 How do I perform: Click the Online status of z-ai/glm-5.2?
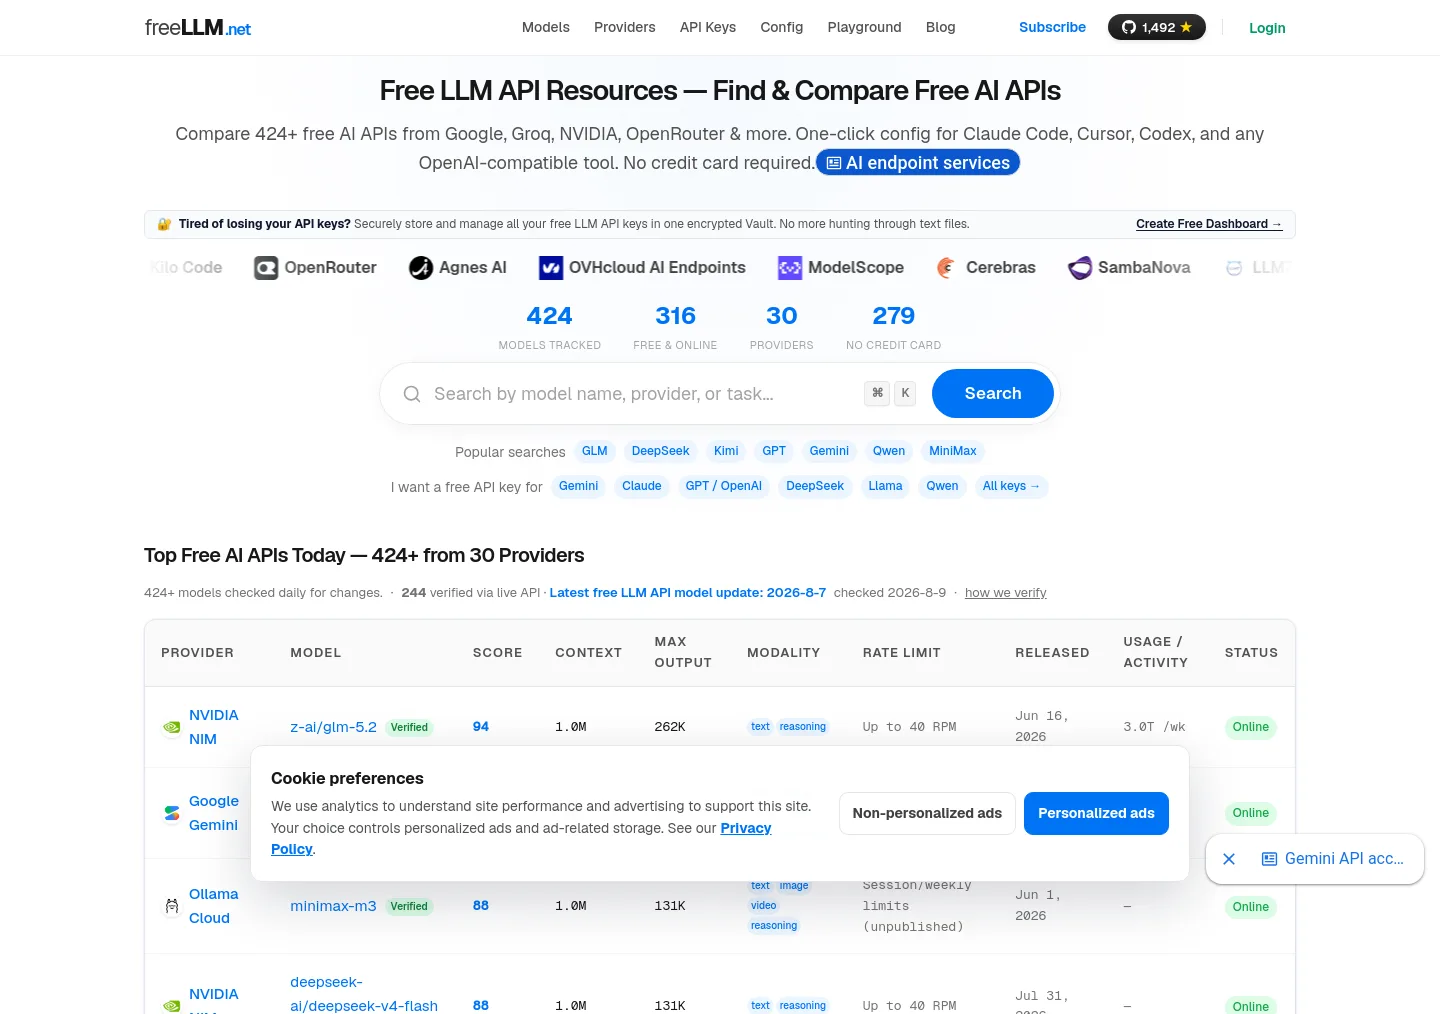pyautogui.click(x=1251, y=727)
